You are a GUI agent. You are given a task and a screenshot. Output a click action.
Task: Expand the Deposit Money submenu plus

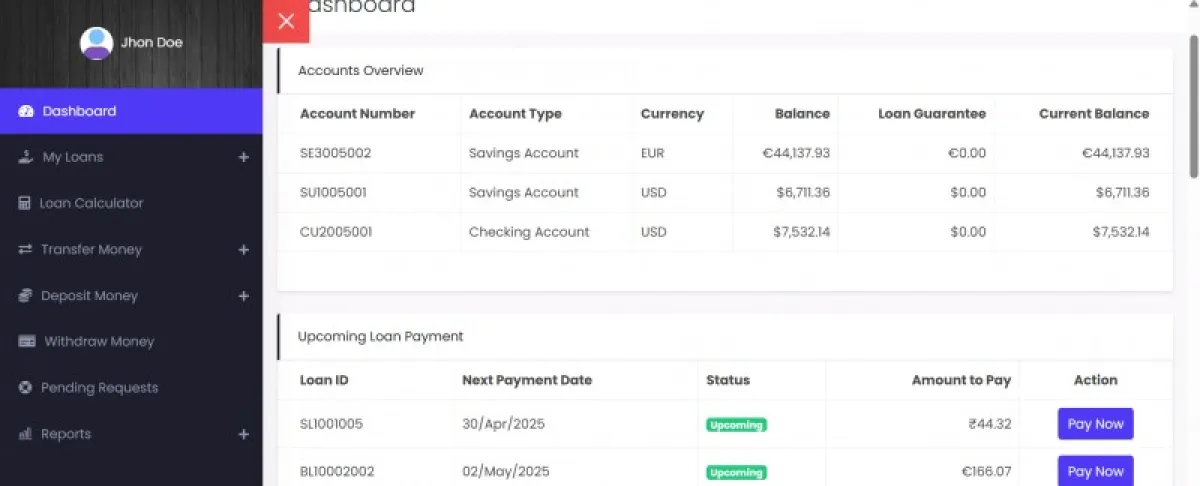tap(244, 296)
